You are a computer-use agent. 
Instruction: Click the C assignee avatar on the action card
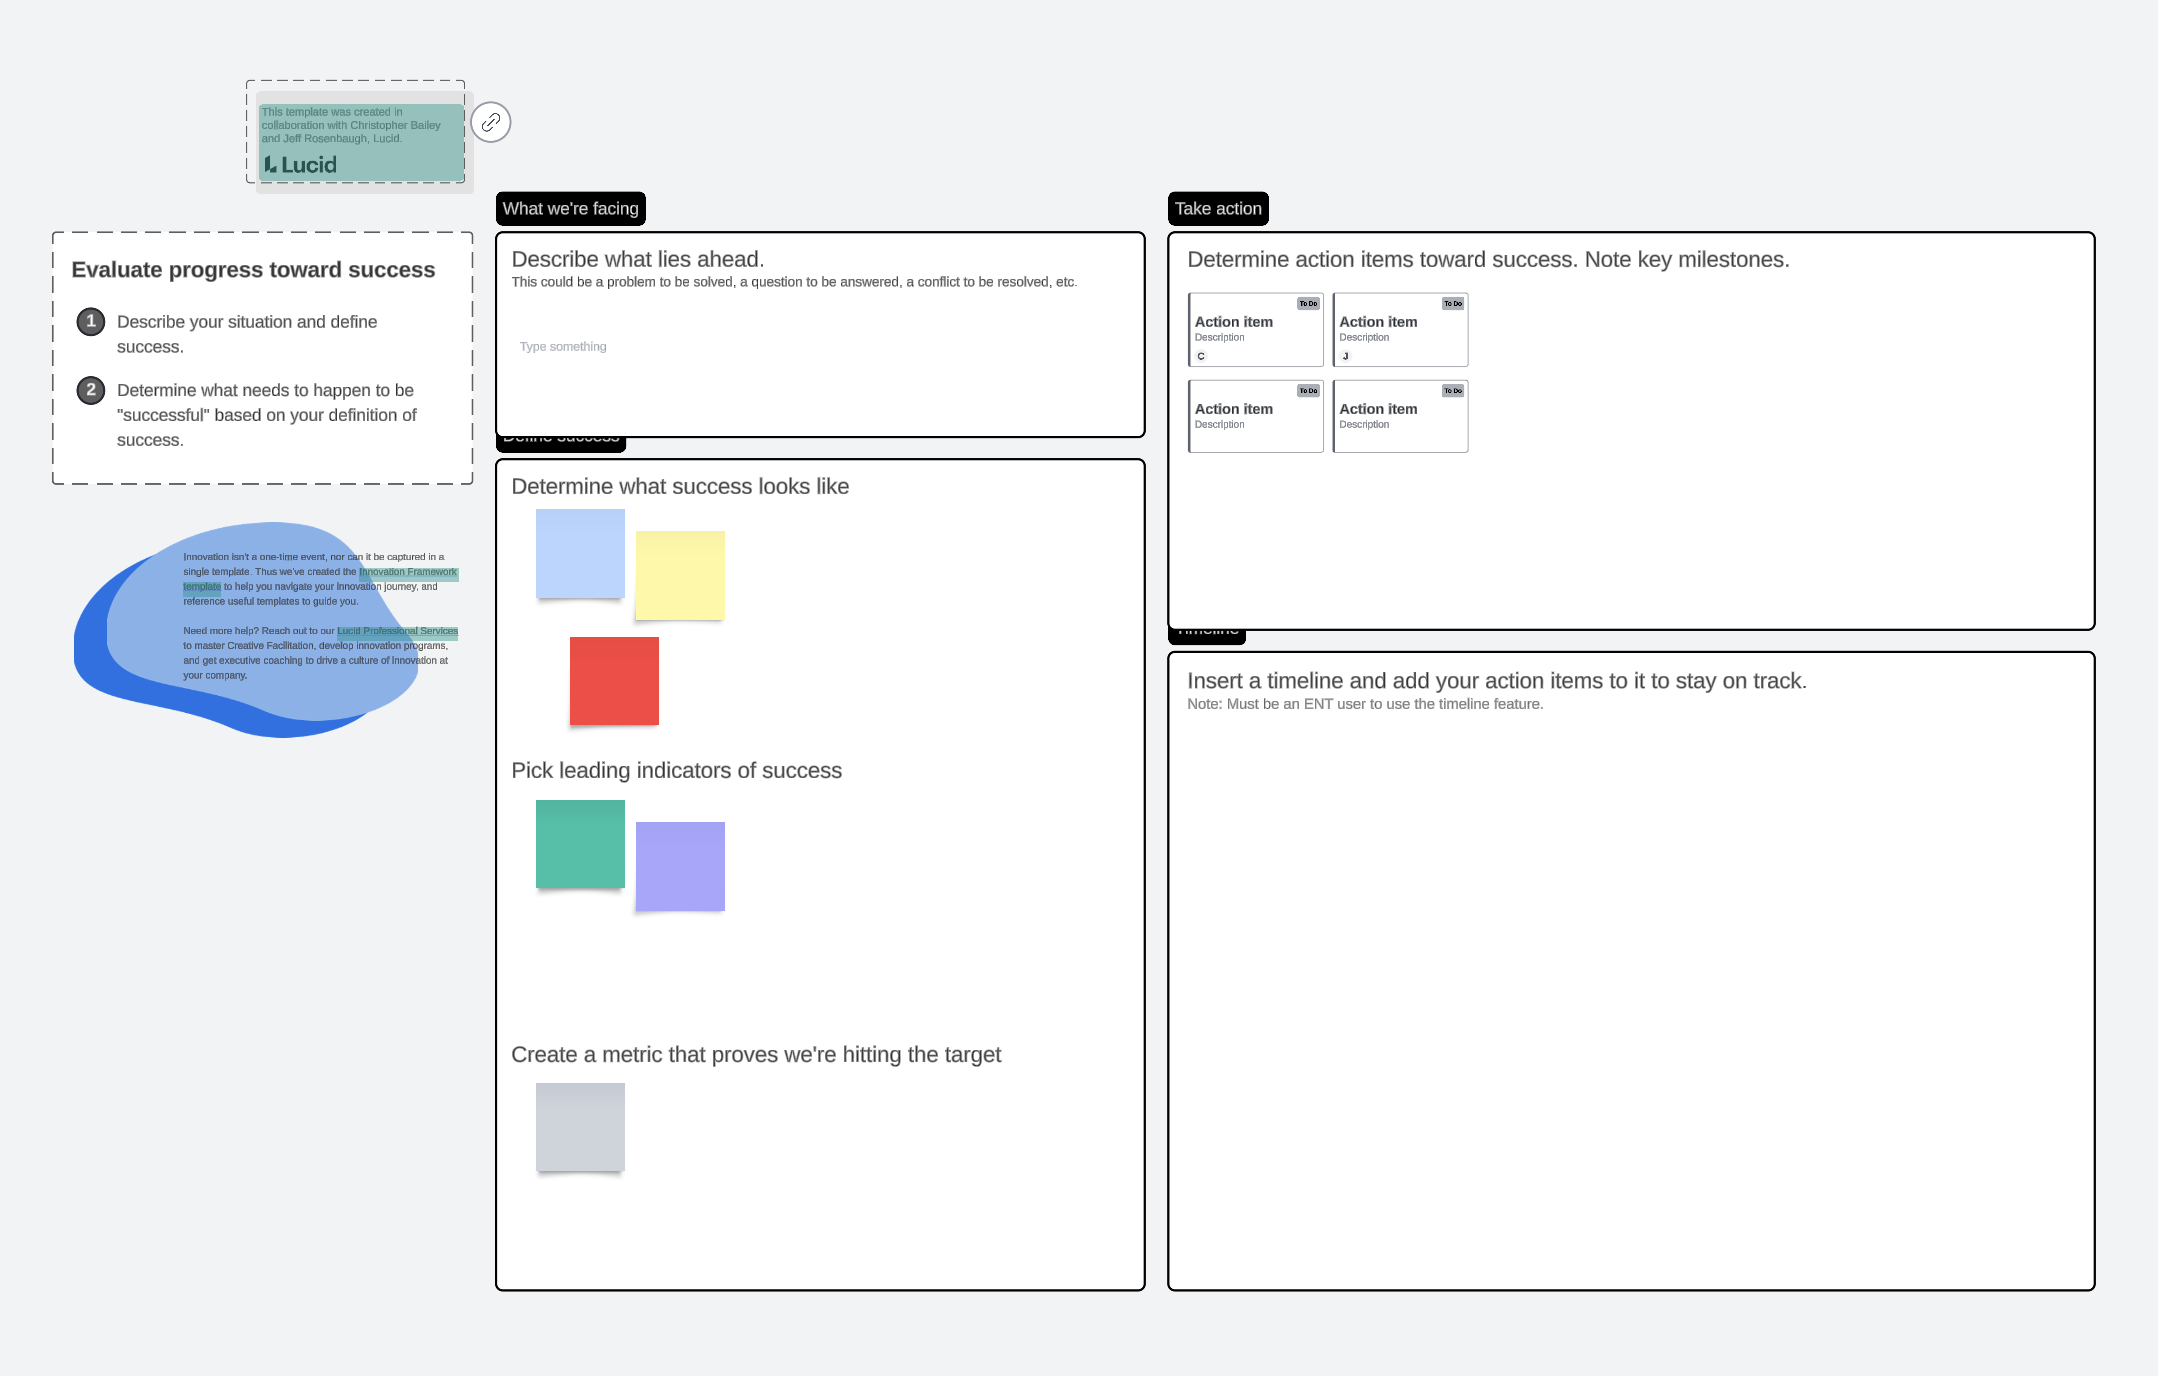click(x=1201, y=356)
